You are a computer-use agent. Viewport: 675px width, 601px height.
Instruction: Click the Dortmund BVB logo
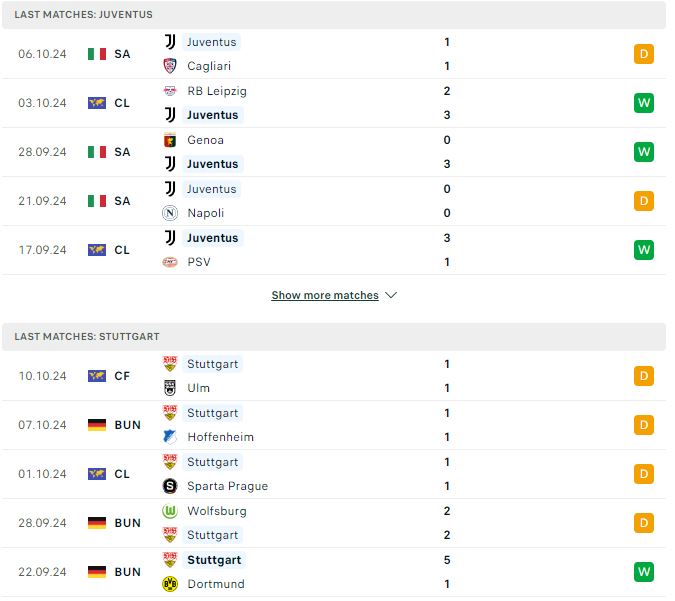point(170,585)
